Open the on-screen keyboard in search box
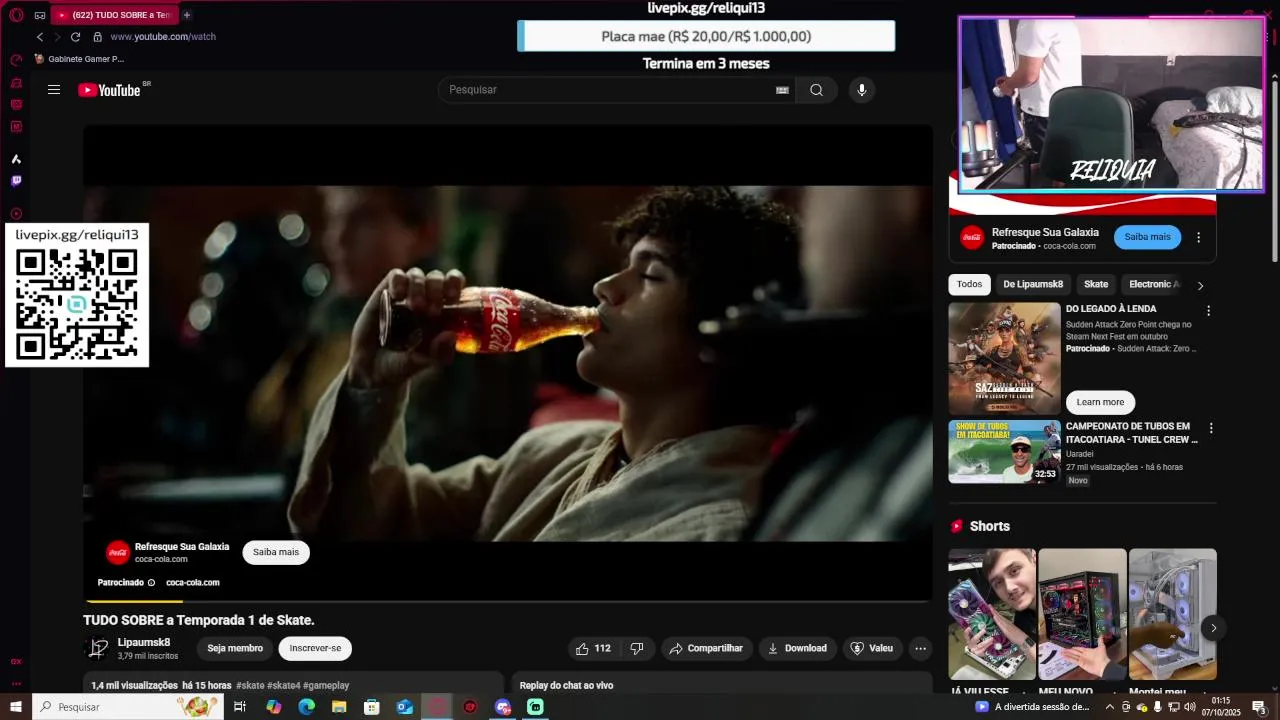Screen dimensions: 1280x720 pyautogui.click(x=782, y=90)
